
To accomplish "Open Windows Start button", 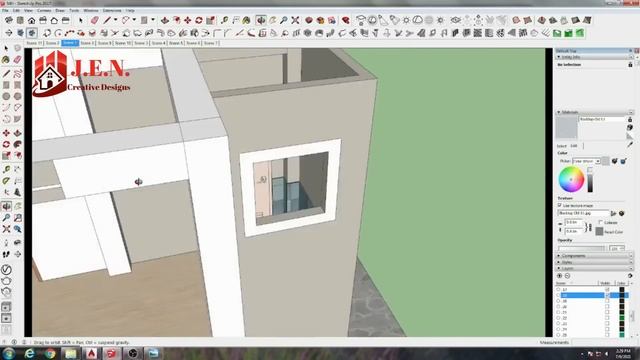I will 9,353.
